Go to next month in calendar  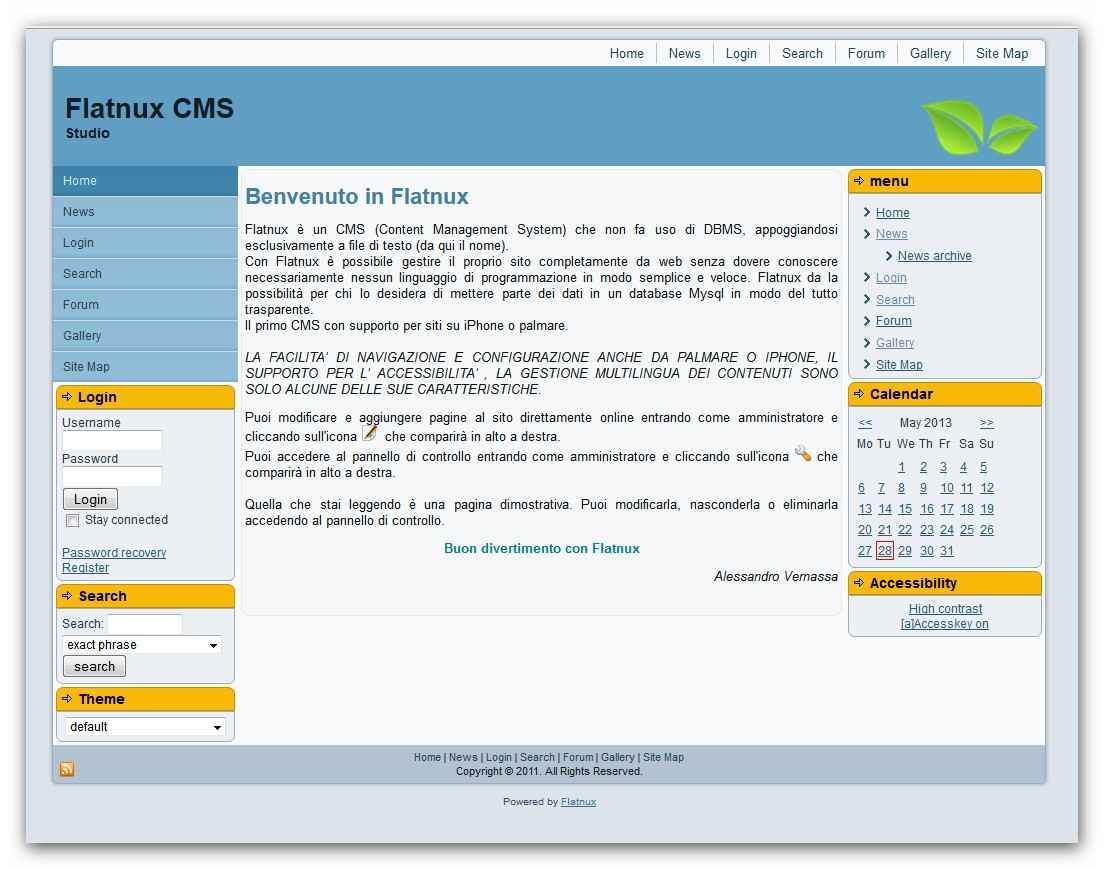click(986, 423)
